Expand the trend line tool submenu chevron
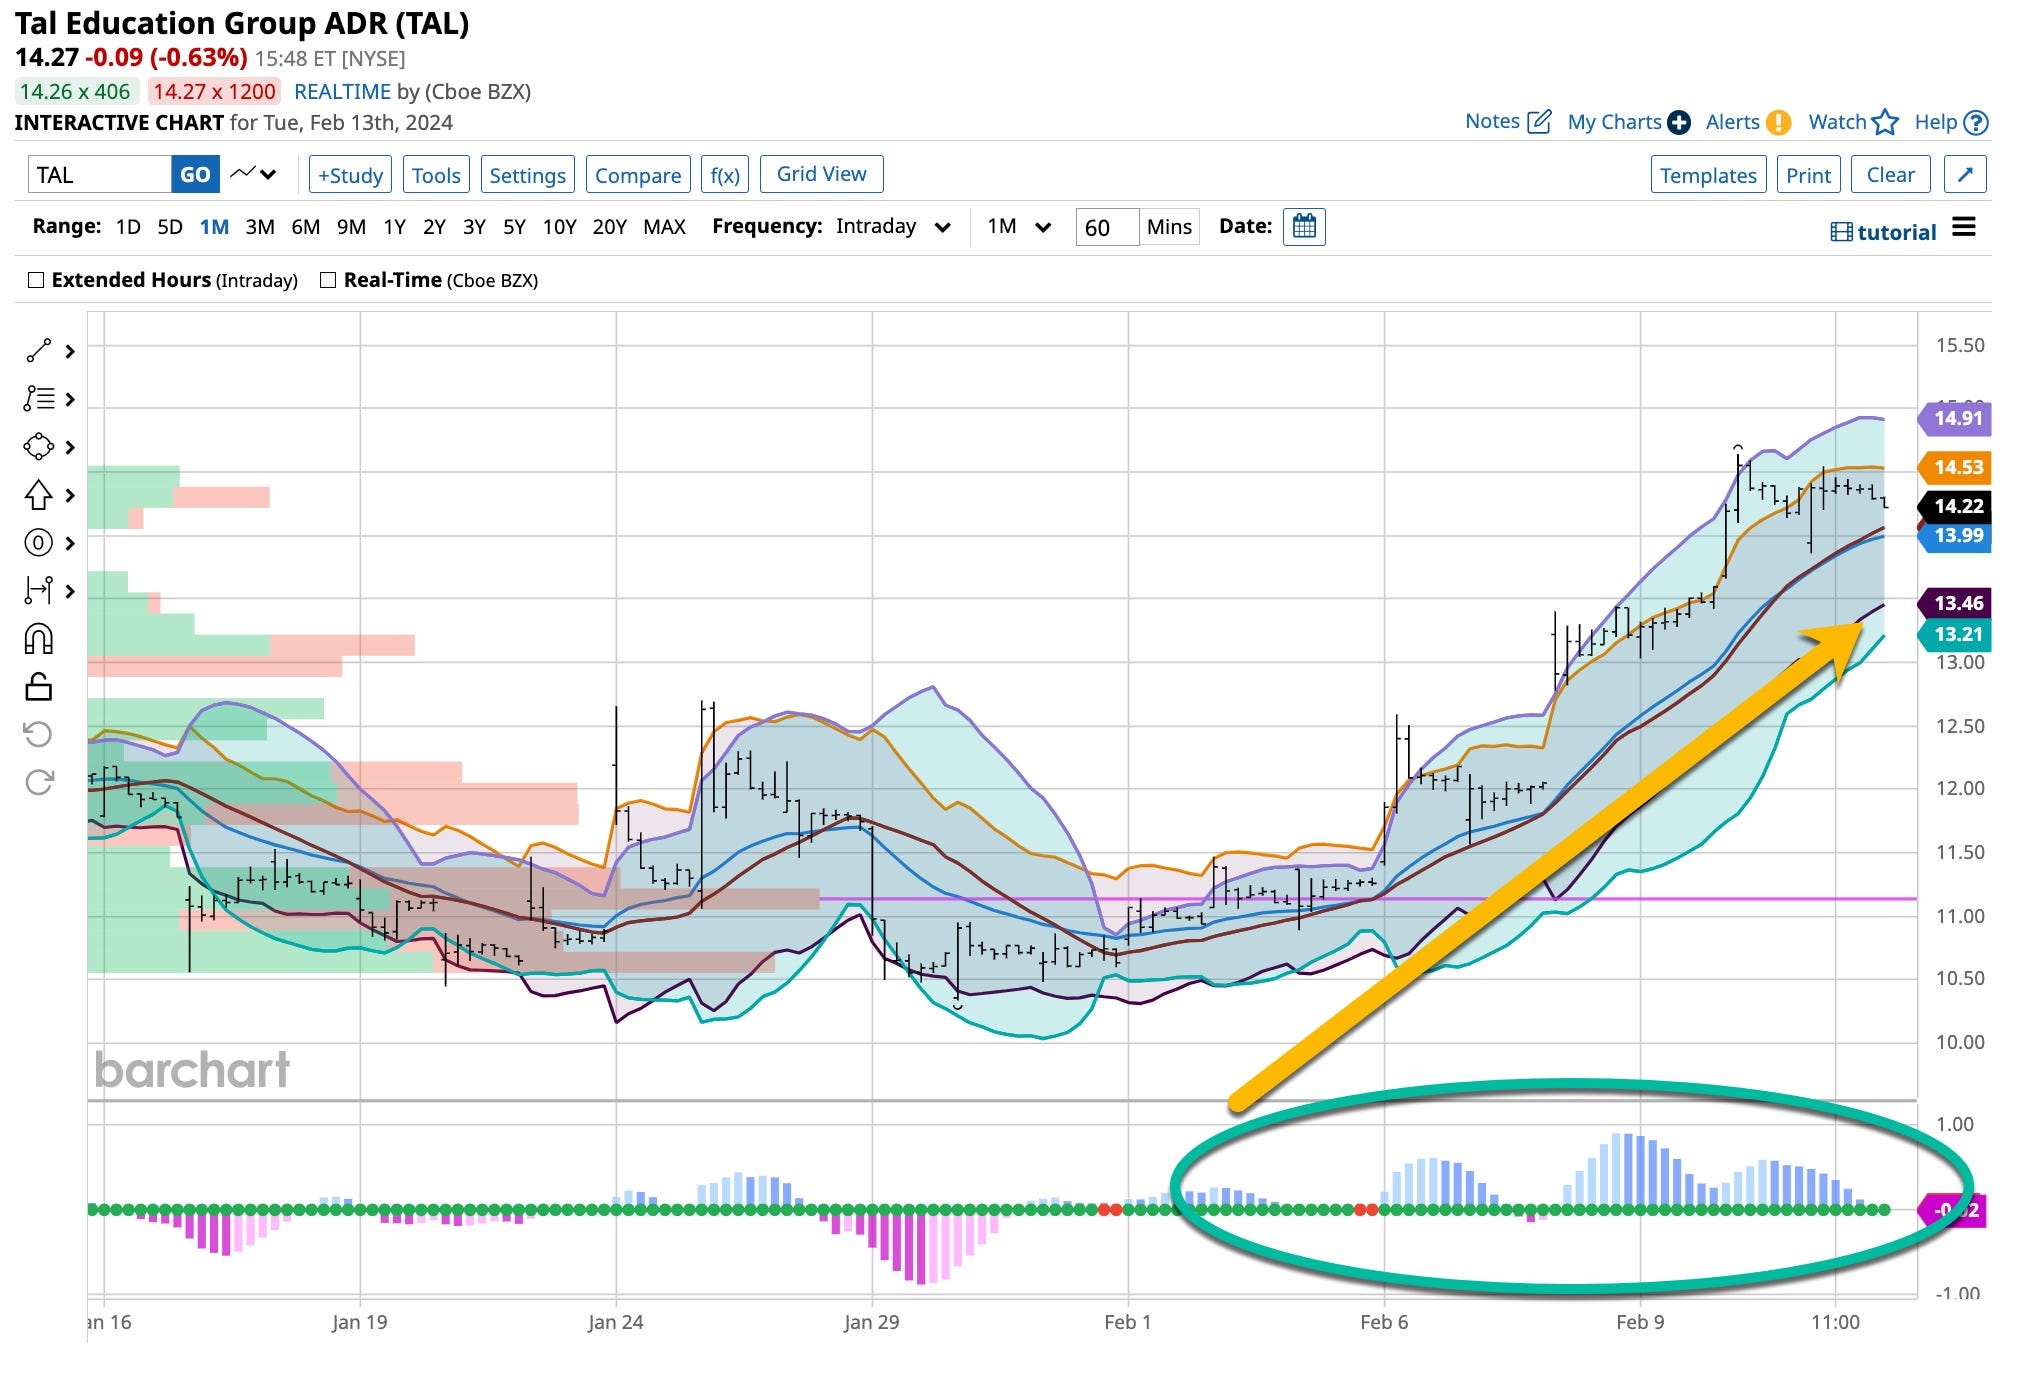The width and height of the screenshot is (2030, 1400). 70,351
